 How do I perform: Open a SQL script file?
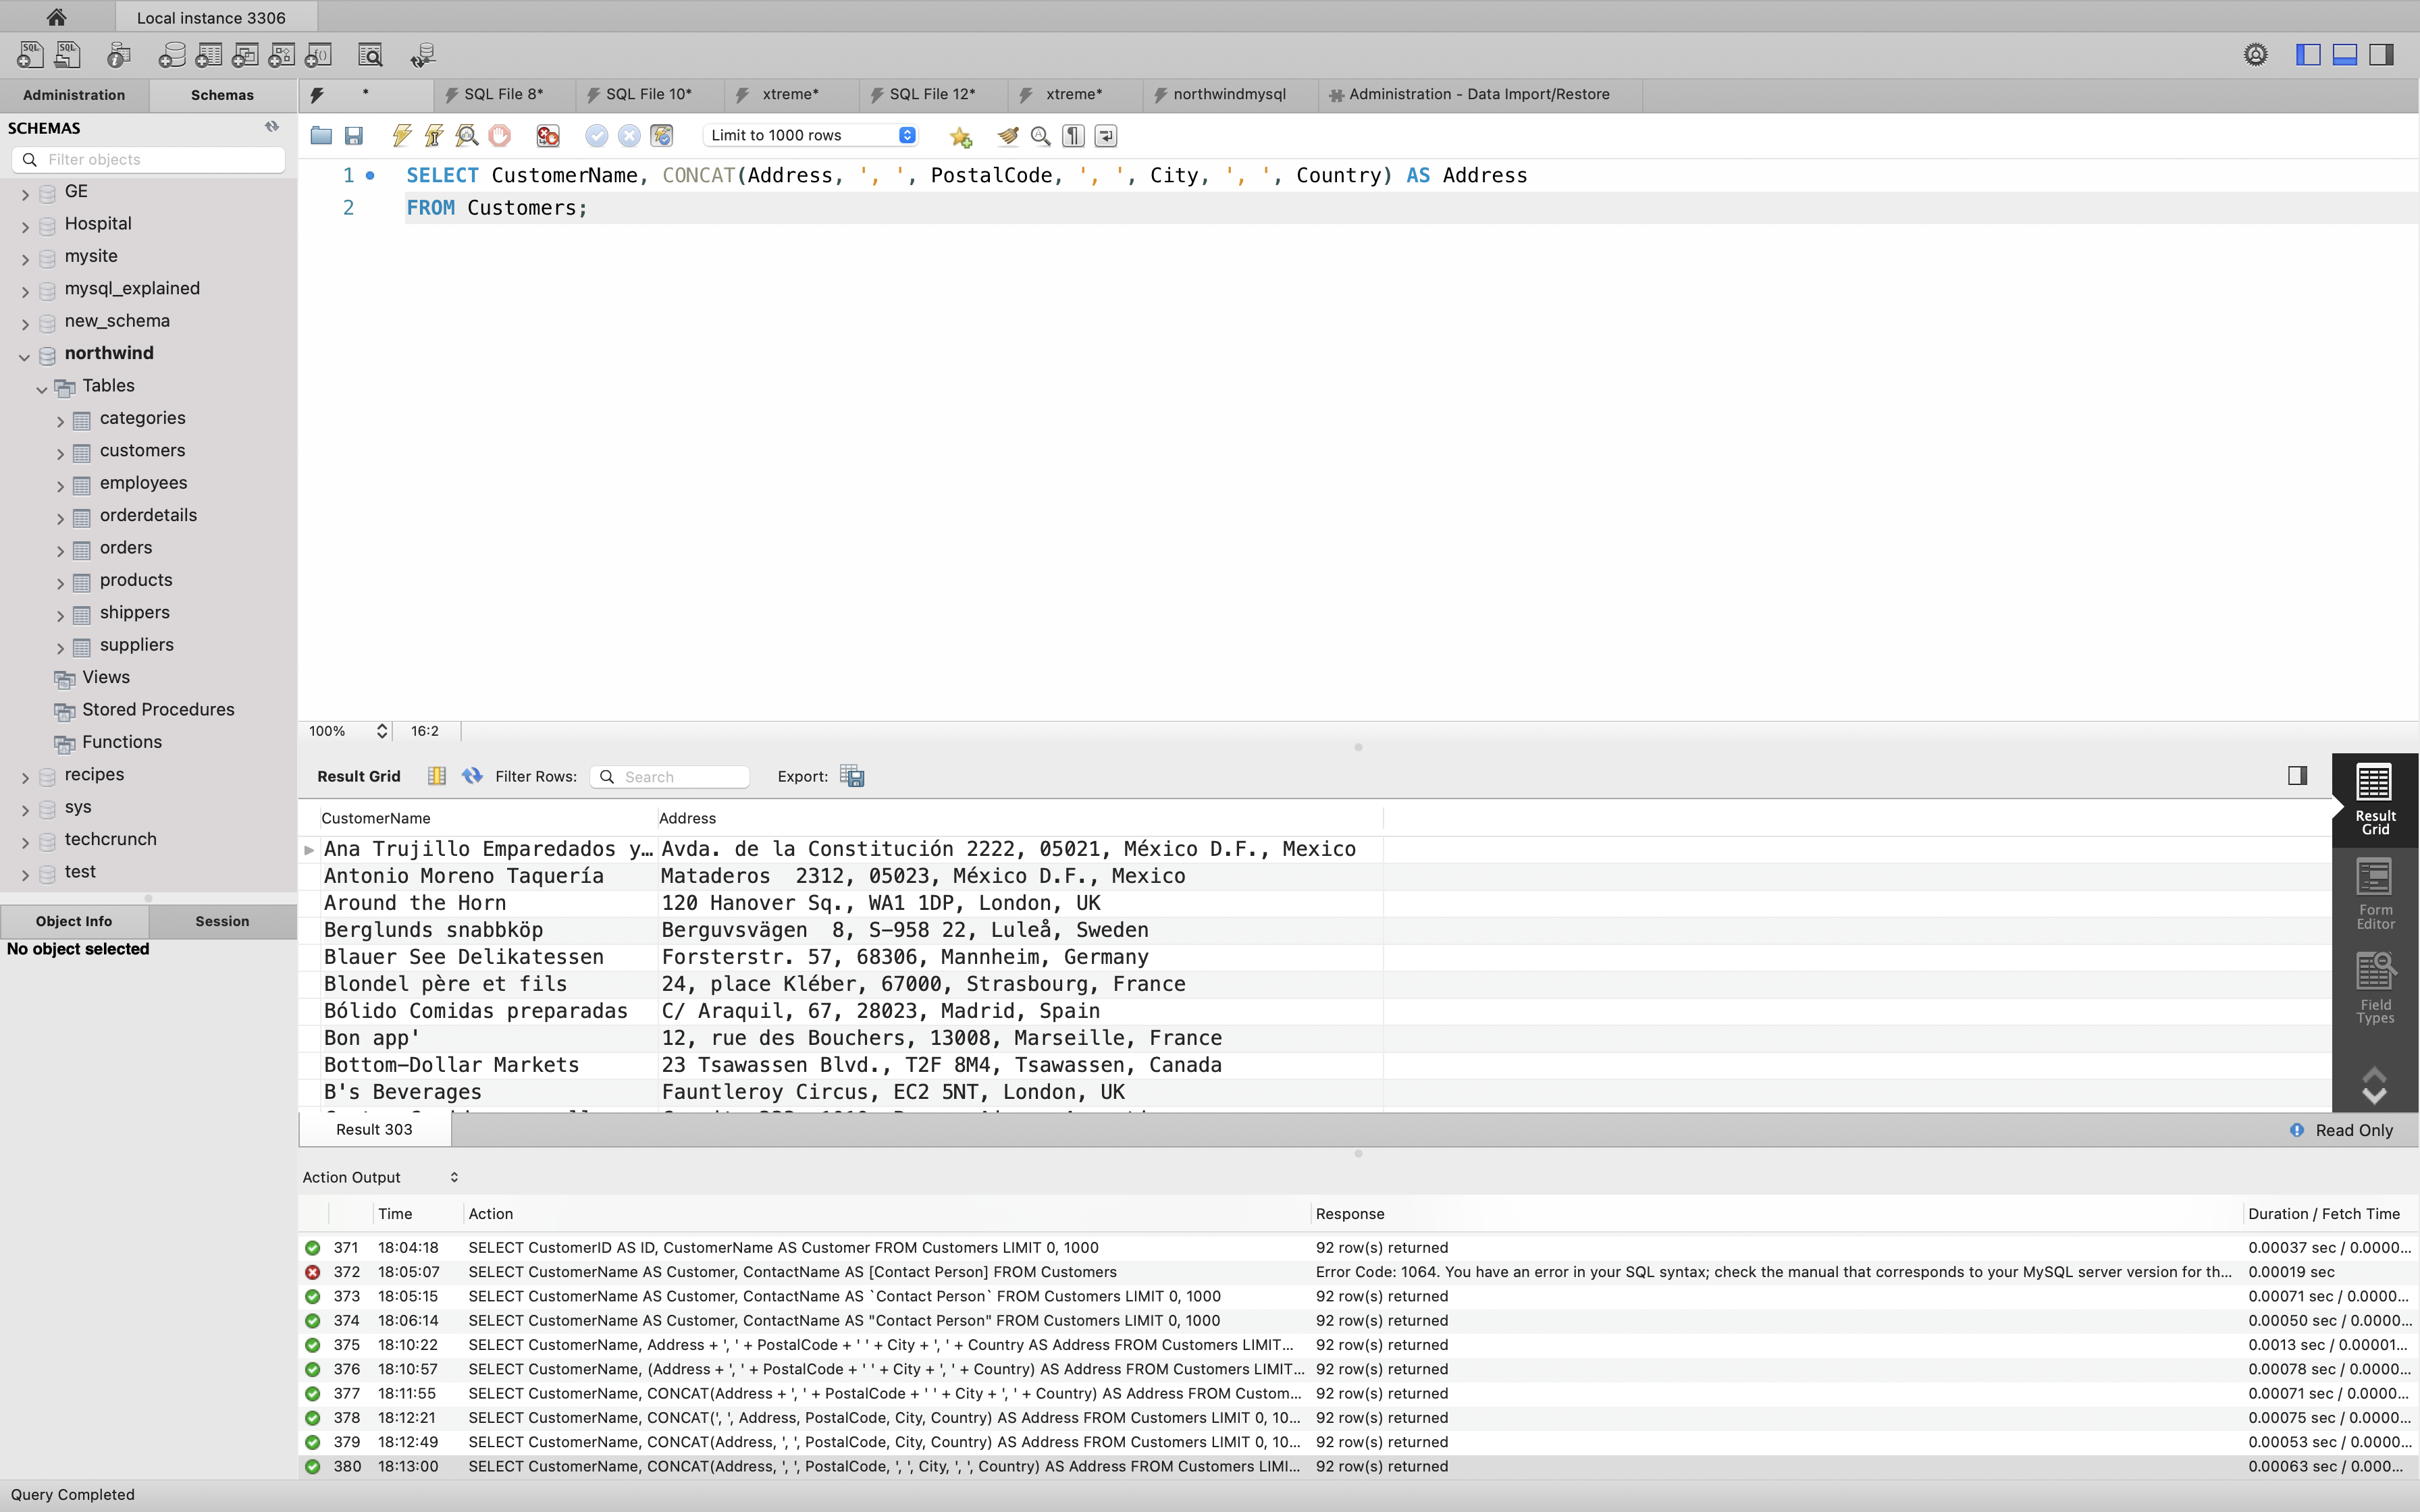click(321, 135)
